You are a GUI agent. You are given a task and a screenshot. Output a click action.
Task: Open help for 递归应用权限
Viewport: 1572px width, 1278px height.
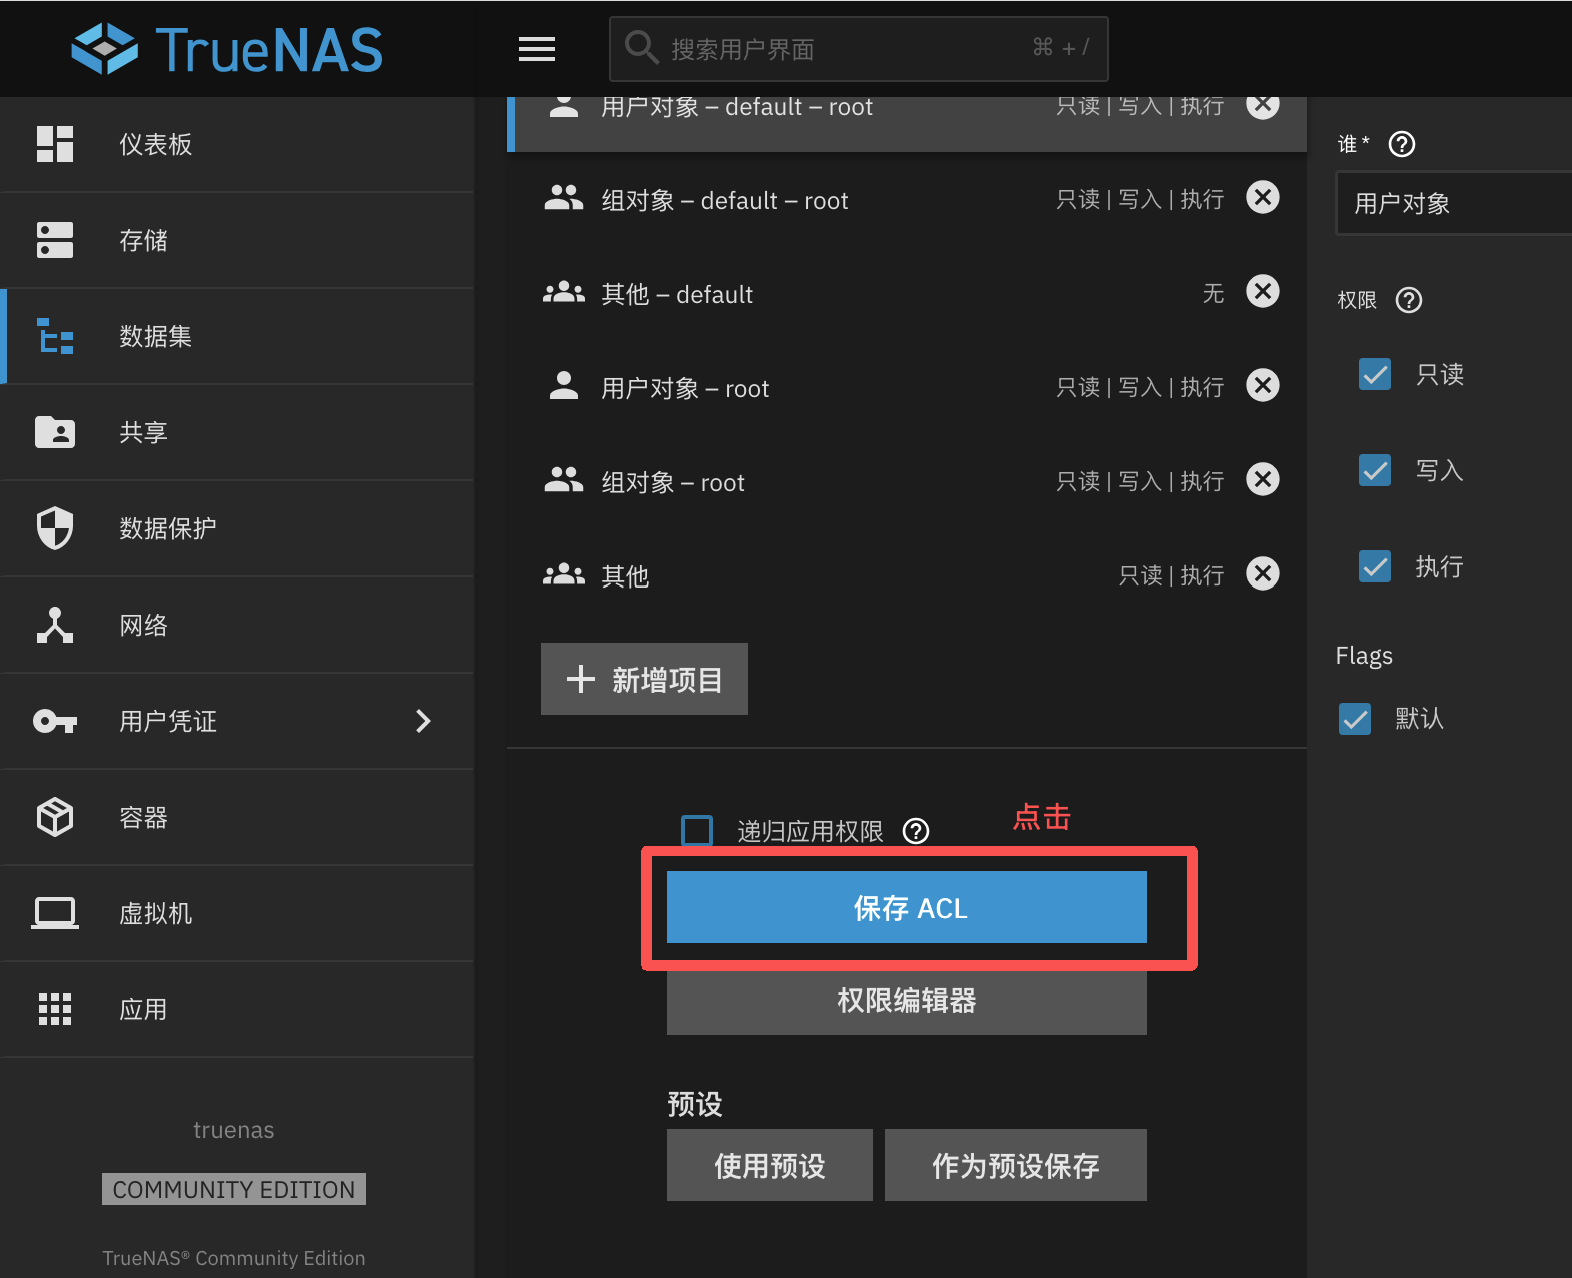tap(916, 831)
